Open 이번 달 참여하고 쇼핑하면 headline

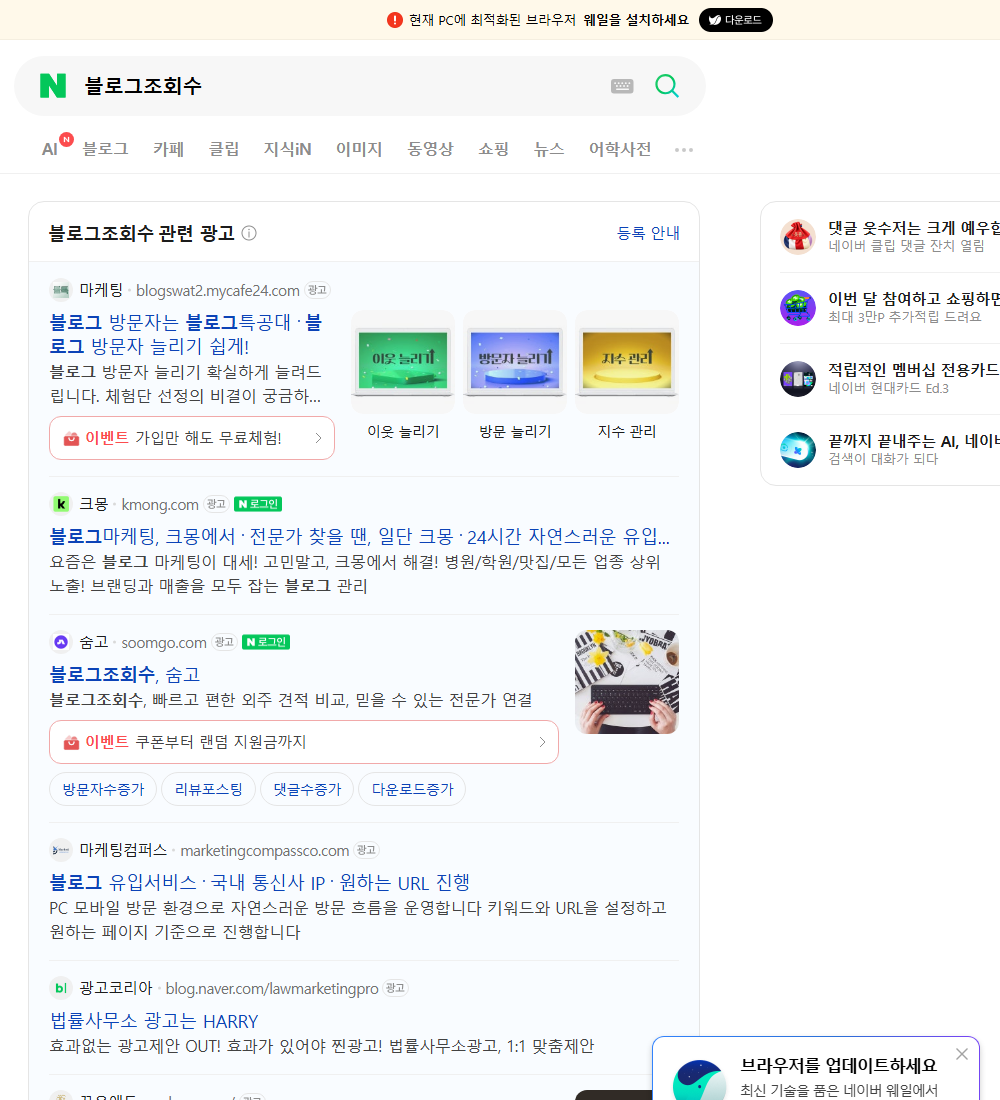point(914,299)
